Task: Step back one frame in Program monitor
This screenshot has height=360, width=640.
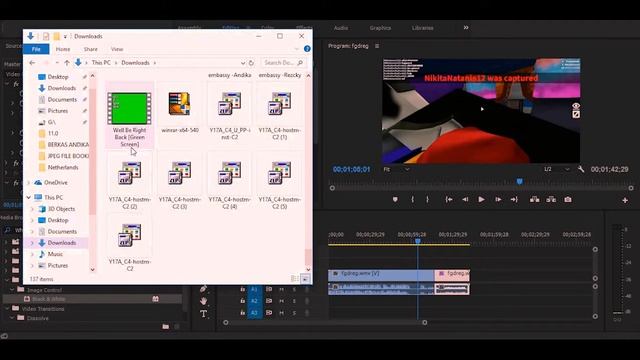Action: coord(465,200)
